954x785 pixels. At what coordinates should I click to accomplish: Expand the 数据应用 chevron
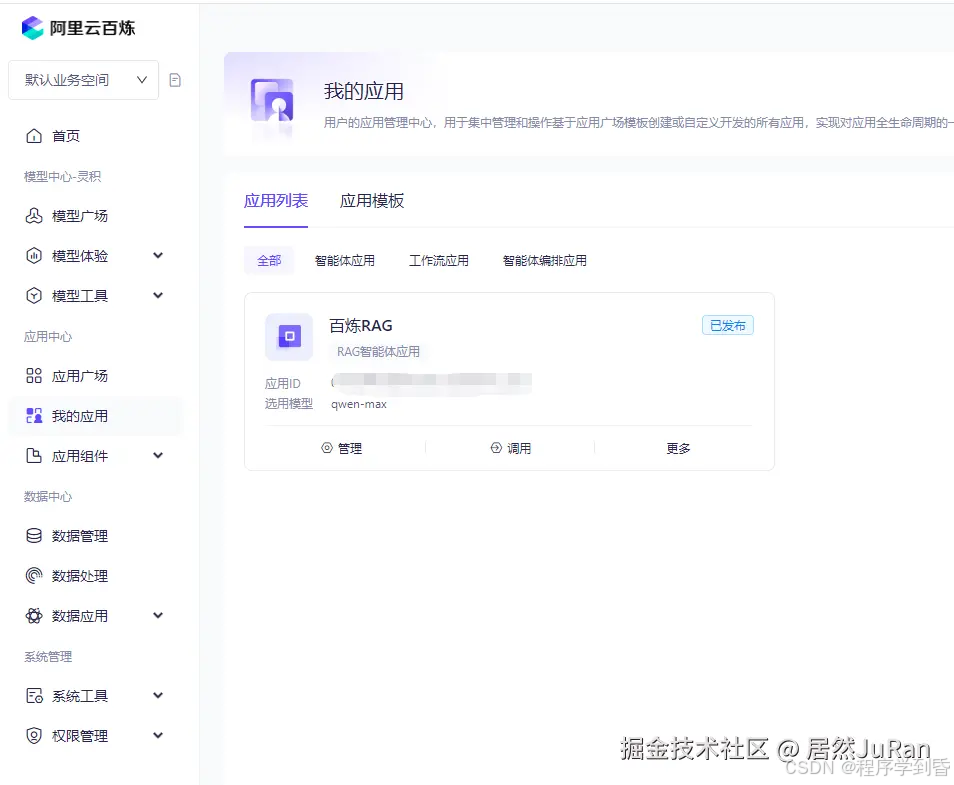tap(158, 616)
